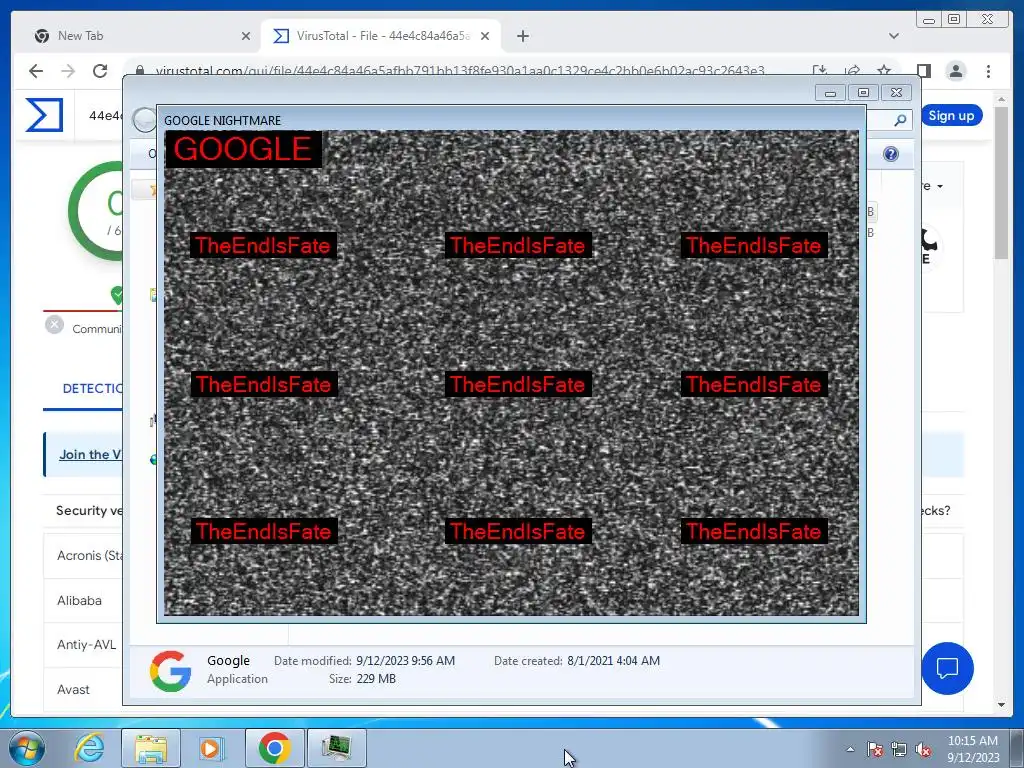Reload the VirusTotal page

100,71
